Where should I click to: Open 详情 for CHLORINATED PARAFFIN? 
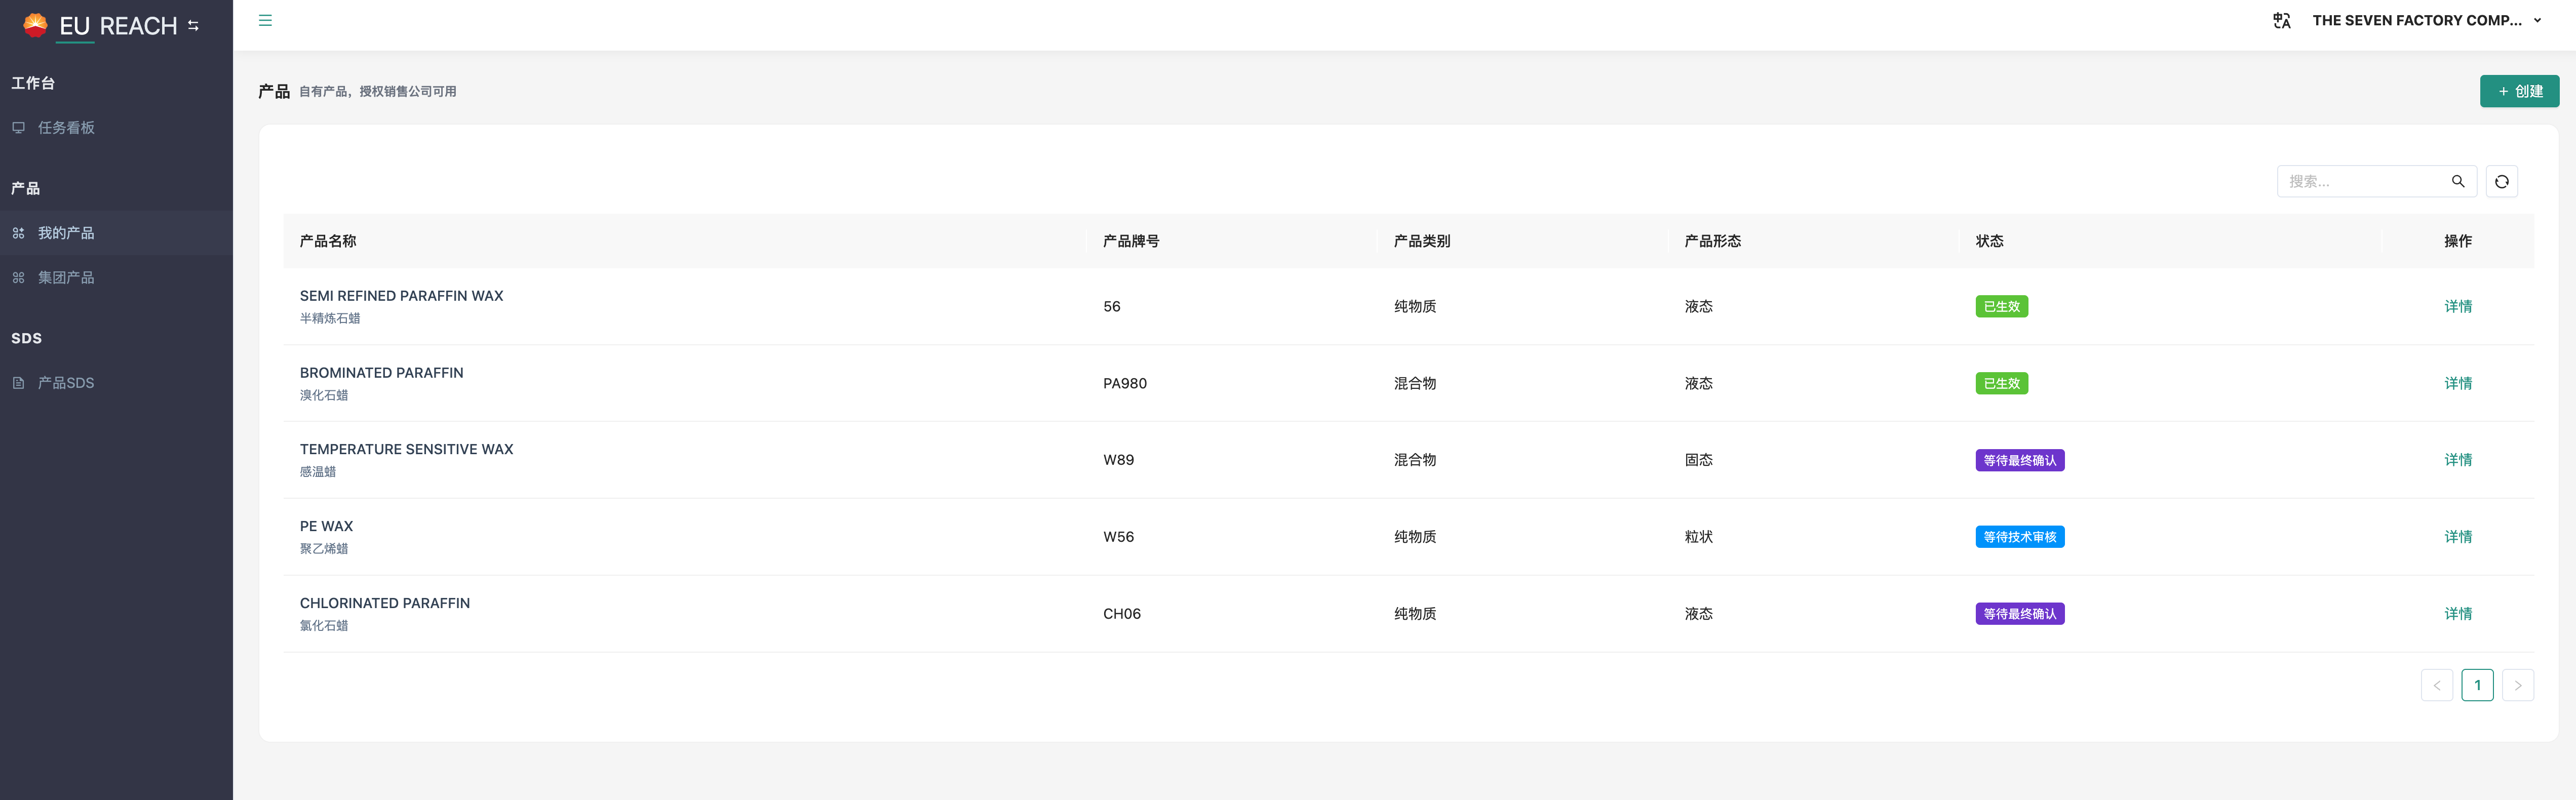pos(2457,614)
